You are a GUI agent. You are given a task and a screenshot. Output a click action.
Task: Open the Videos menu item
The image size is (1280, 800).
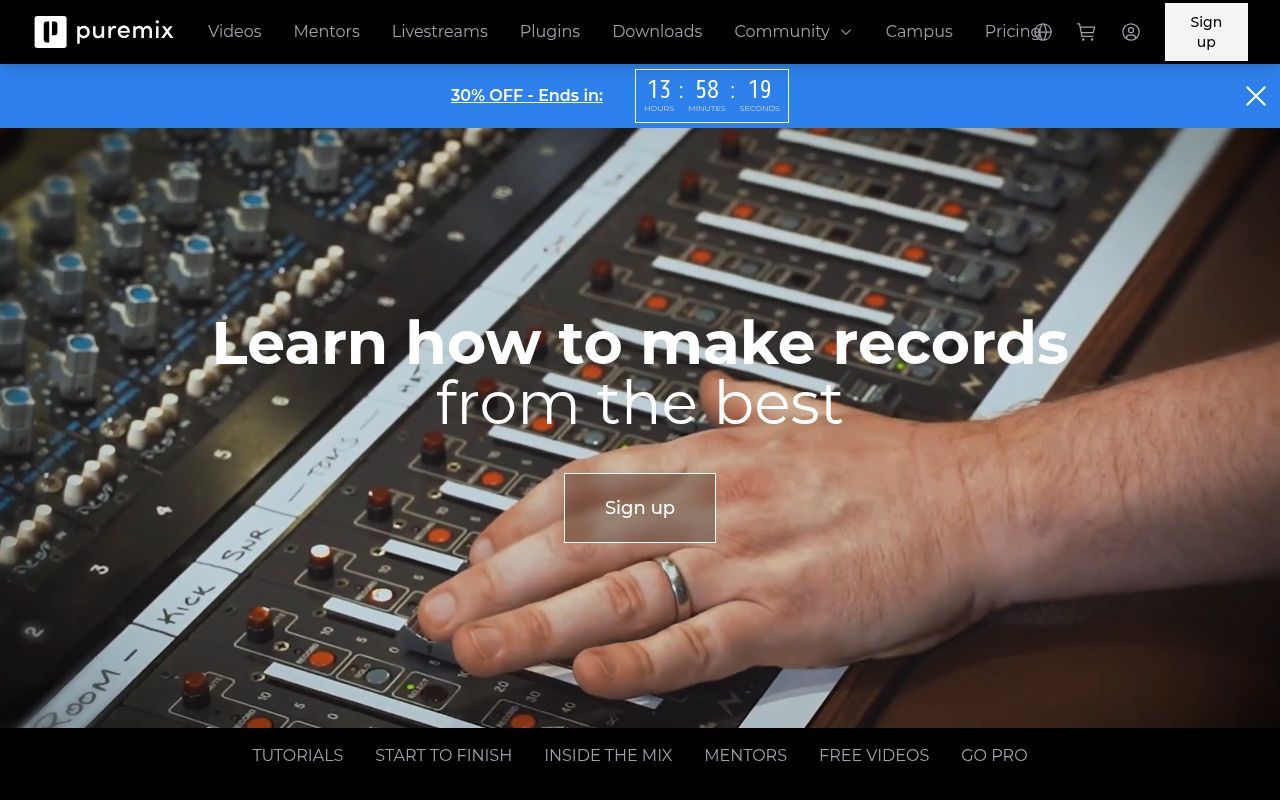coord(235,31)
